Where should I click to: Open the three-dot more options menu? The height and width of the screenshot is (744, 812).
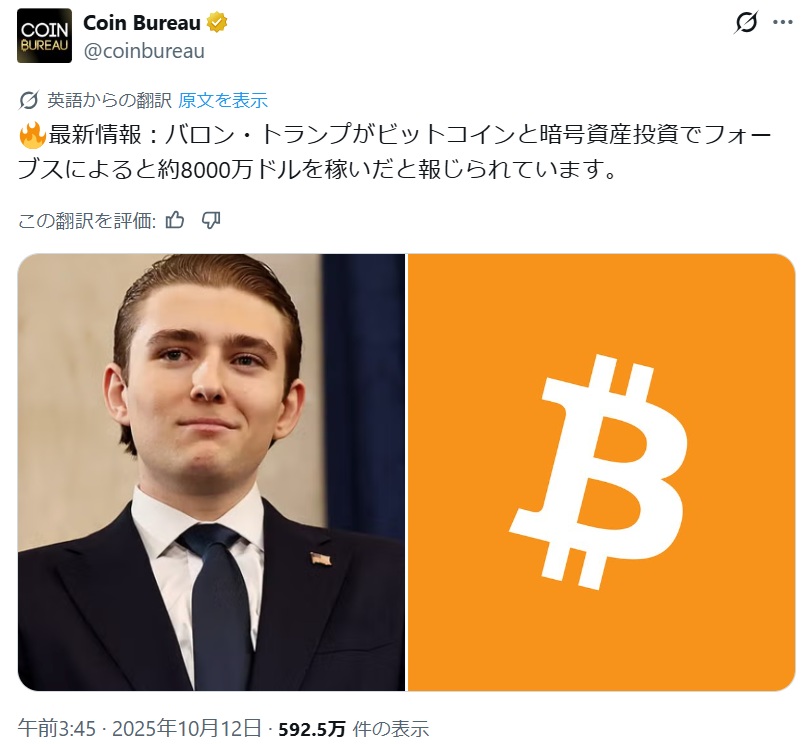(783, 22)
